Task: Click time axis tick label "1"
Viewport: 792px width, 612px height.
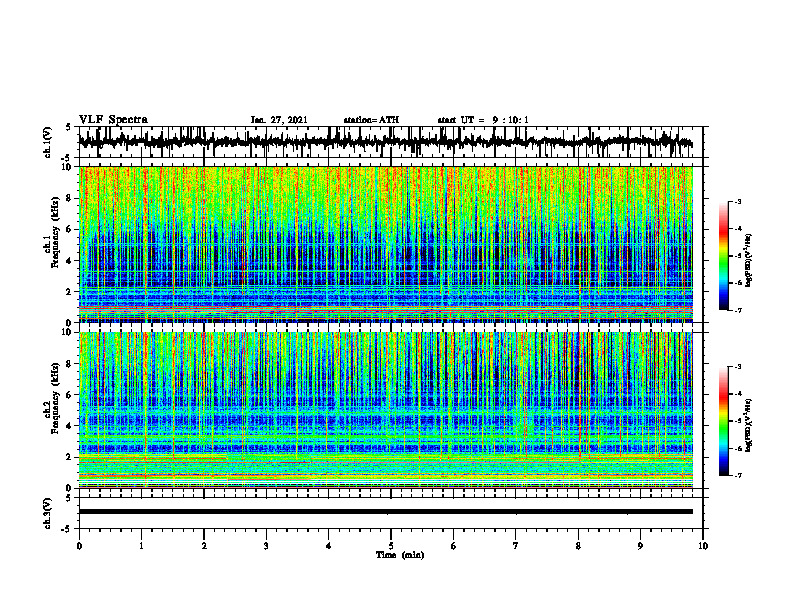Action: click(x=141, y=546)
